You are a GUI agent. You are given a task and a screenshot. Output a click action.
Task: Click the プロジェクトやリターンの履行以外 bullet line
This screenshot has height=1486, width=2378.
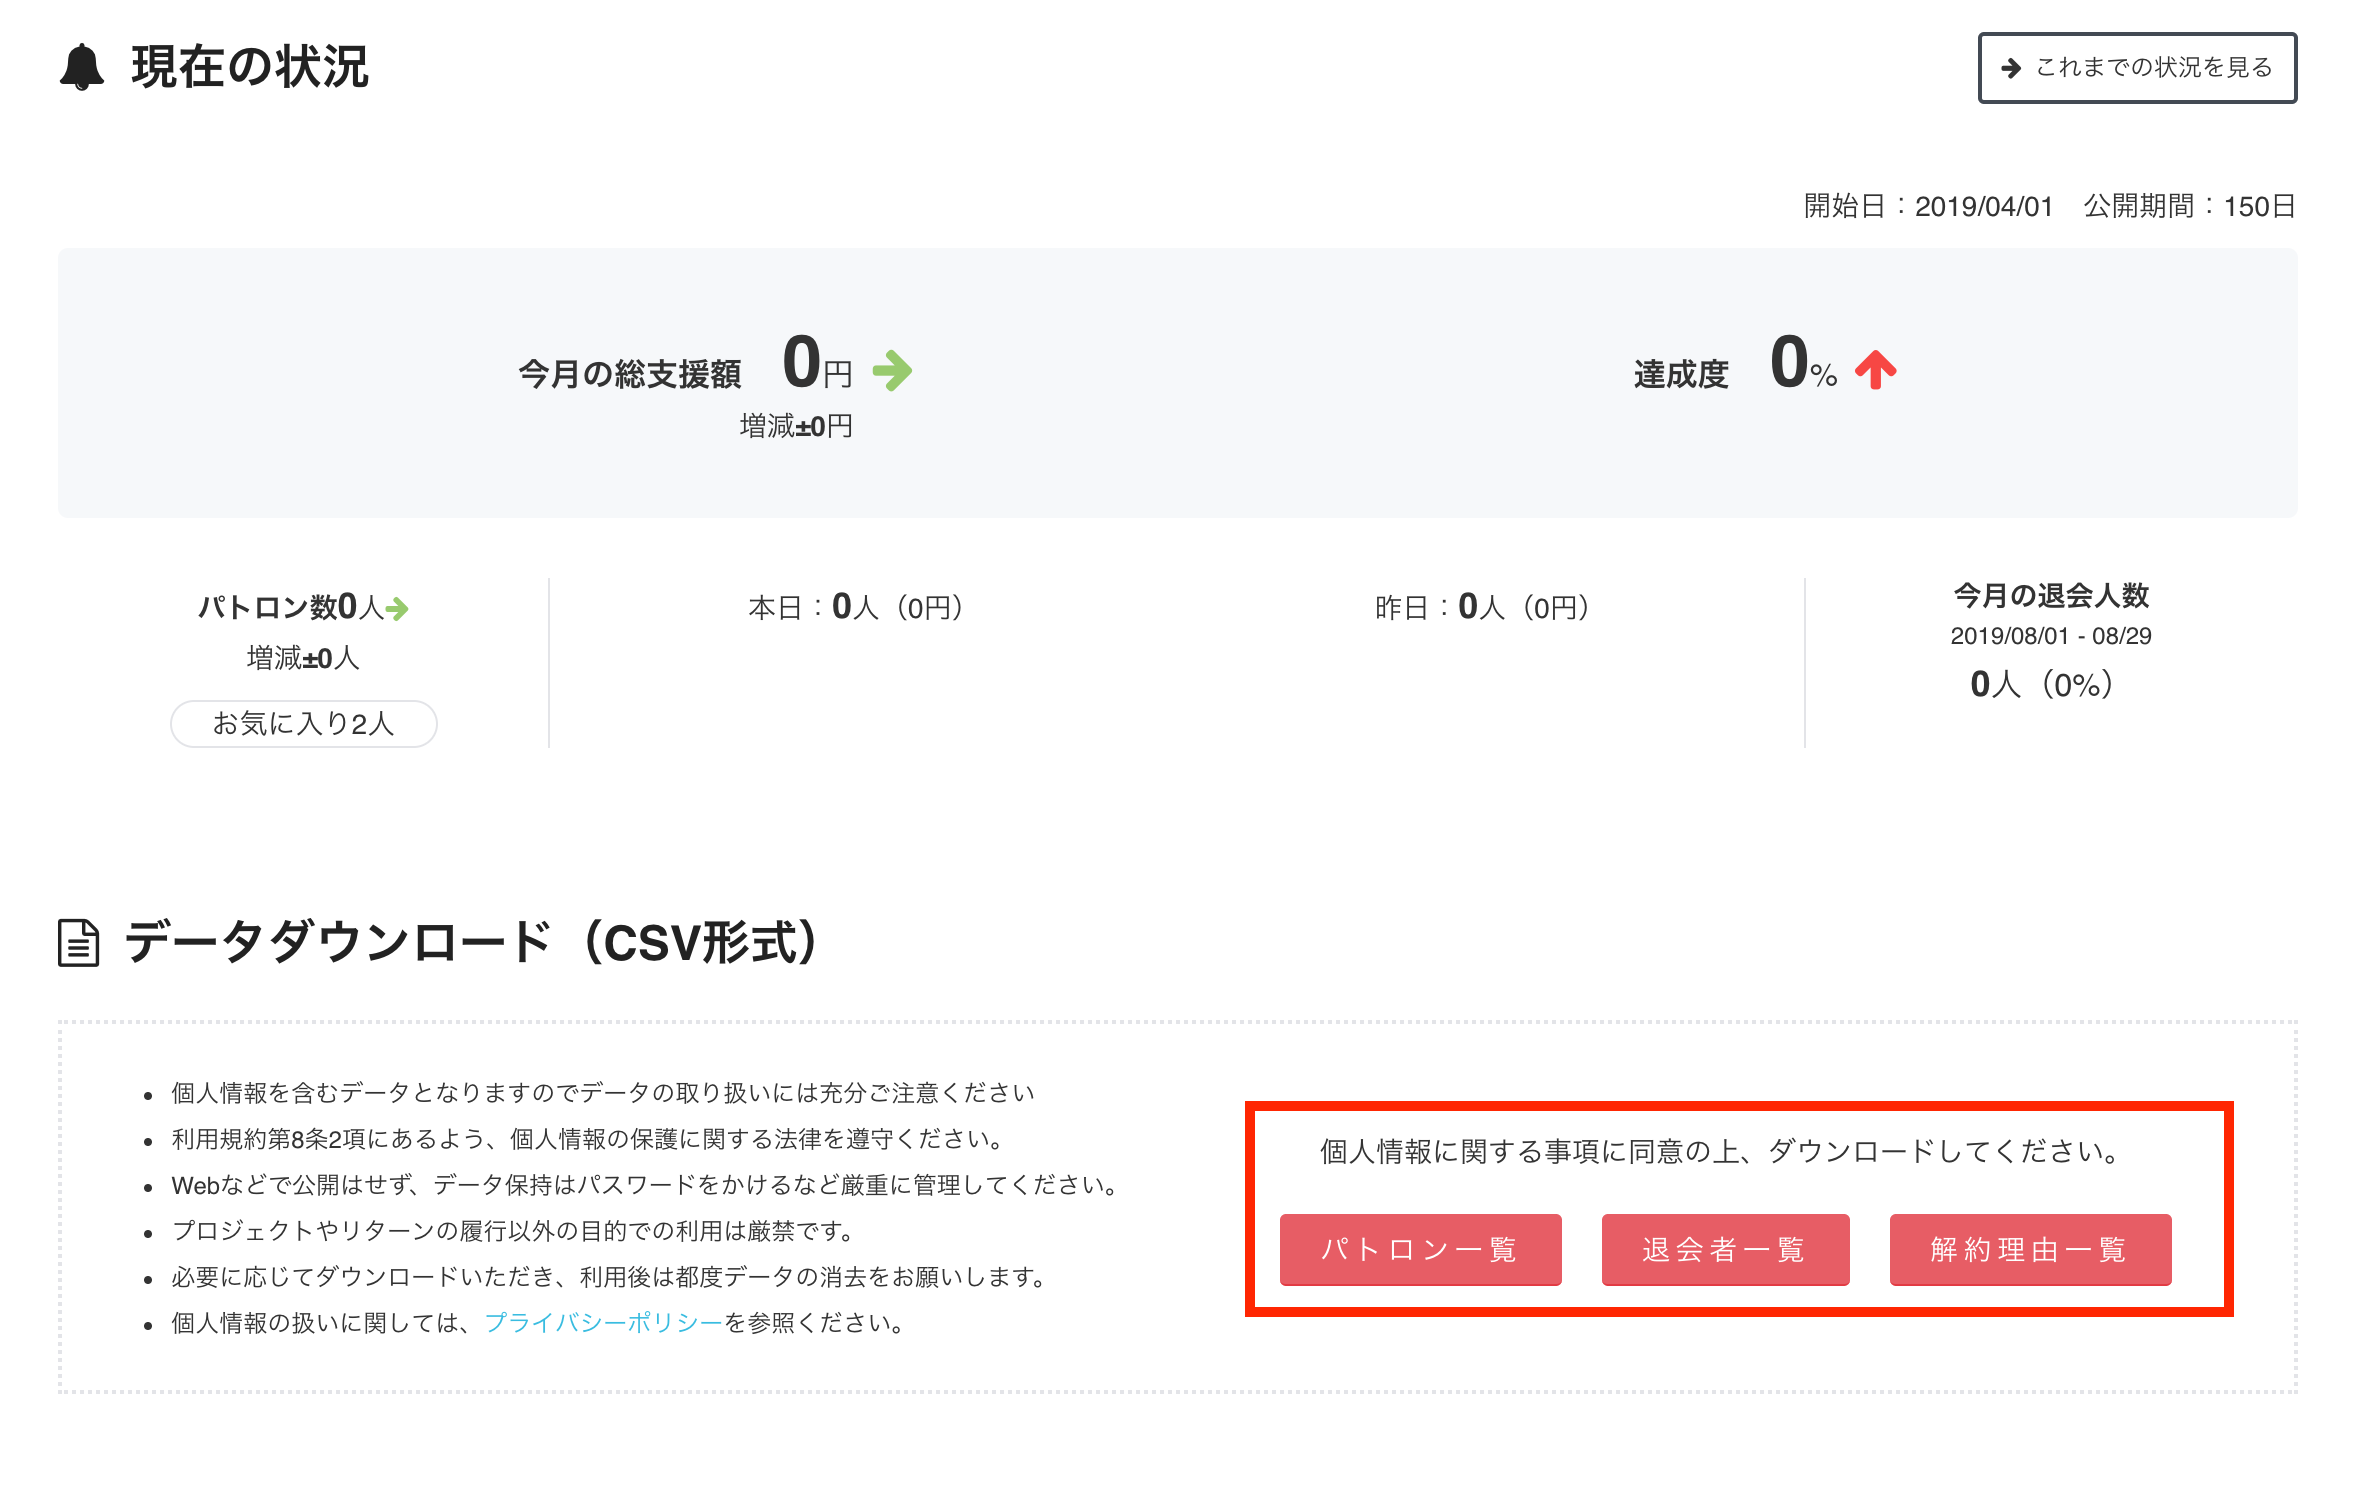coord(514,1231)
